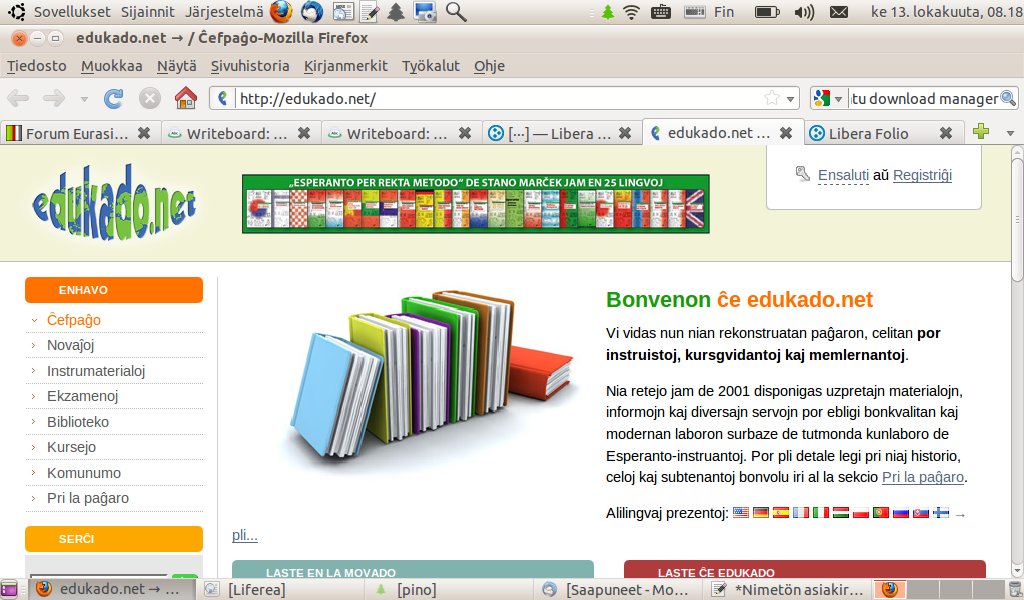Image resolution: width=1024 pixels, height=600 pixels.
Task: Open the back/forward history dropdown
Action: coord(84,99)
